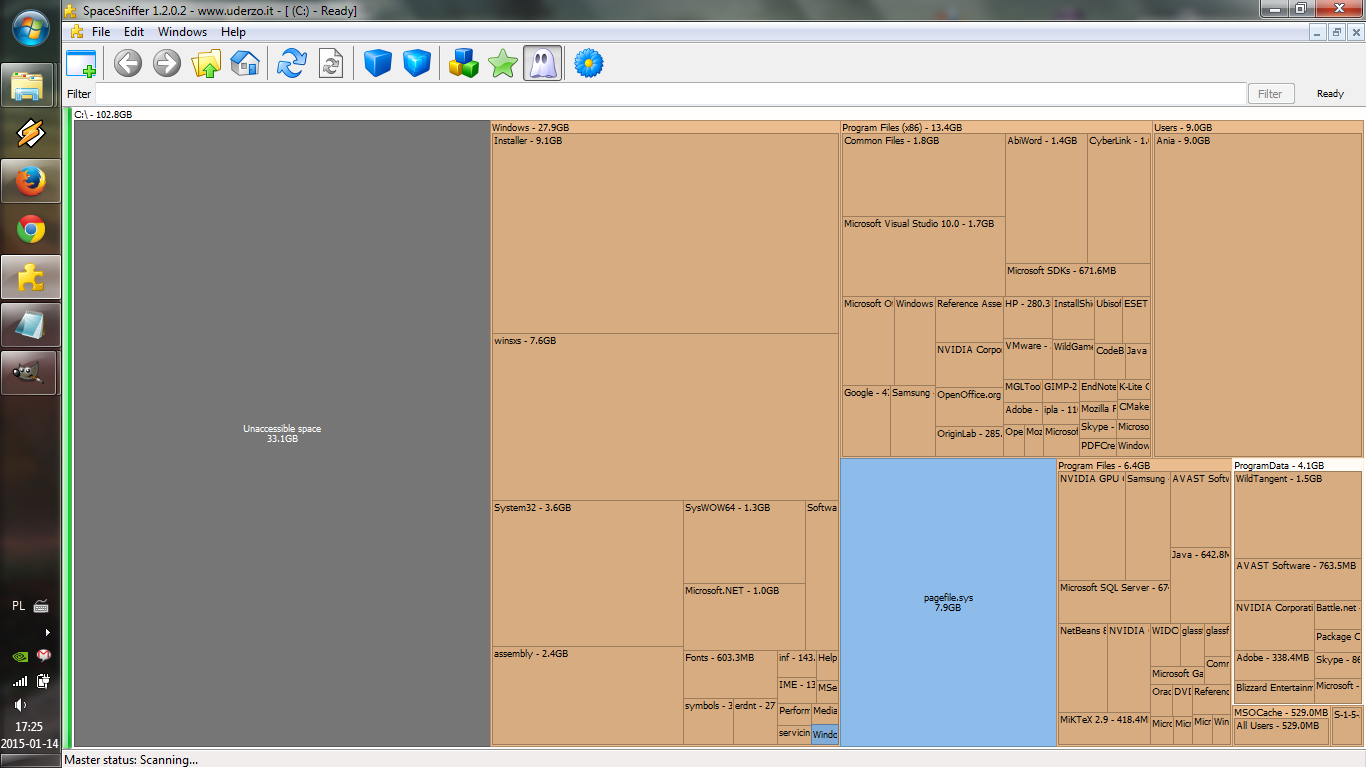1366x768 pixels.
Task: Go forward with the right arrow icon
Action: pos(166,65)
